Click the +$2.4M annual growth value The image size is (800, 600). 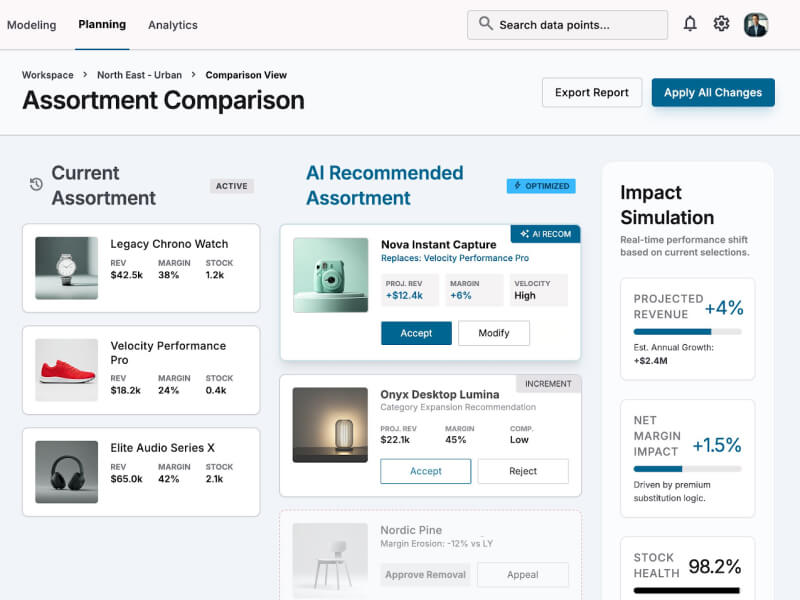[x=651, y=361]
